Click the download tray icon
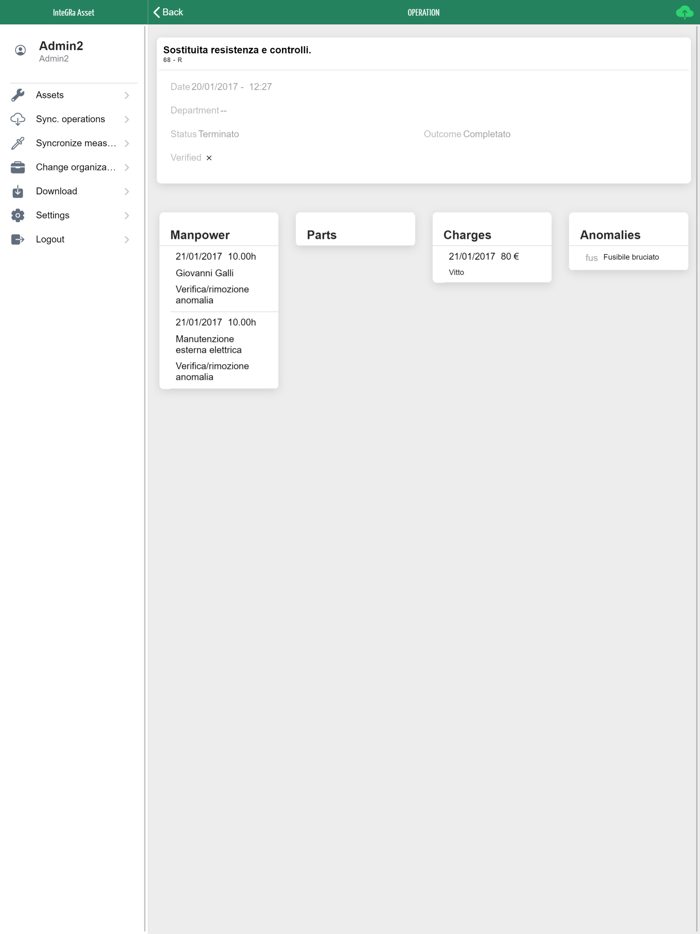 (x=18, y=191)
